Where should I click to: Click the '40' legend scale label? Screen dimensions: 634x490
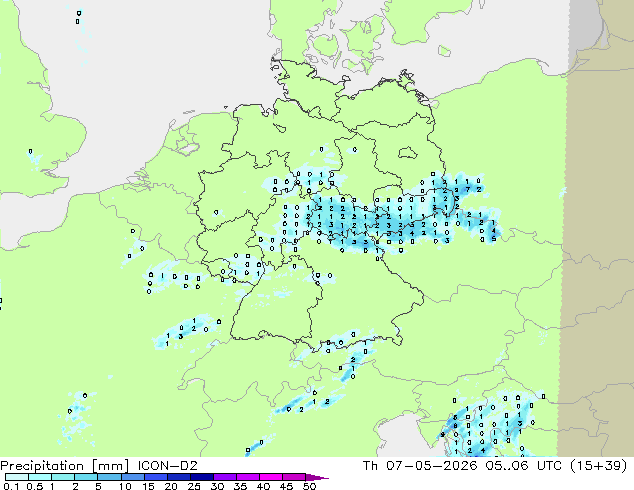[263, 486]
